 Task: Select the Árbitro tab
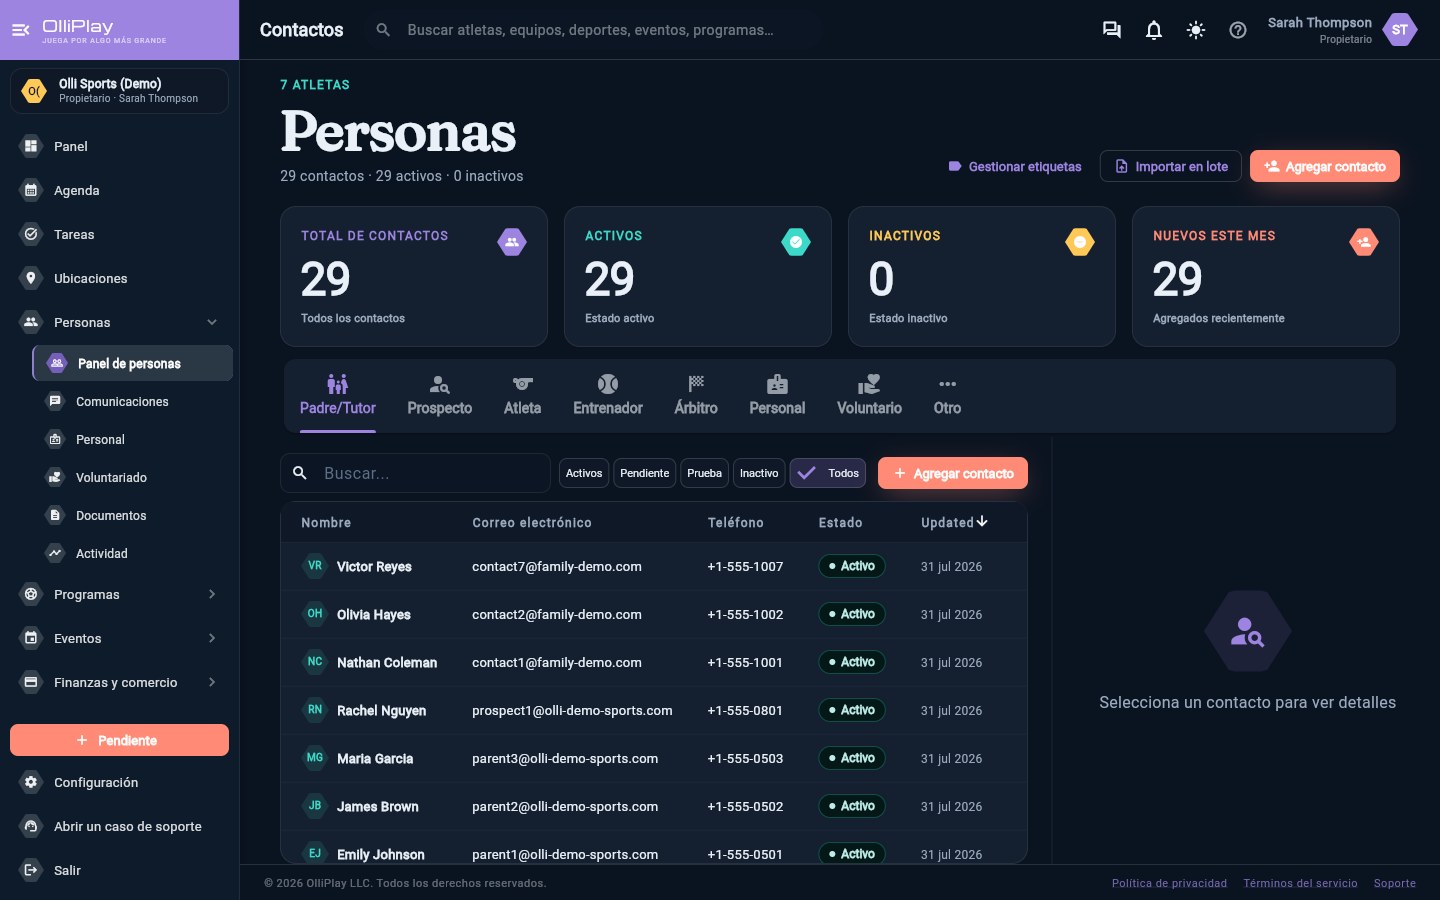(x=696, y=396)
